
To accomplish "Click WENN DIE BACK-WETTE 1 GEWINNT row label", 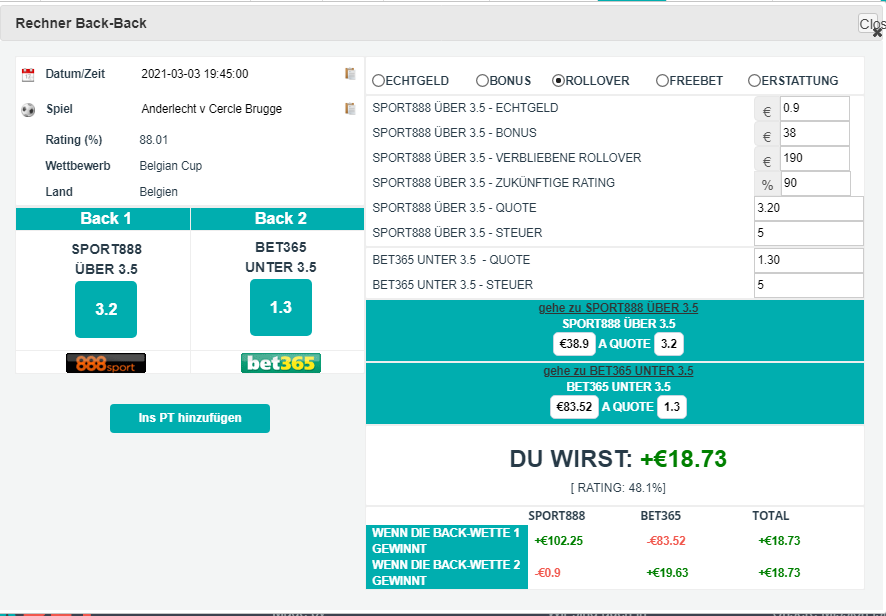I will point(446,541).
